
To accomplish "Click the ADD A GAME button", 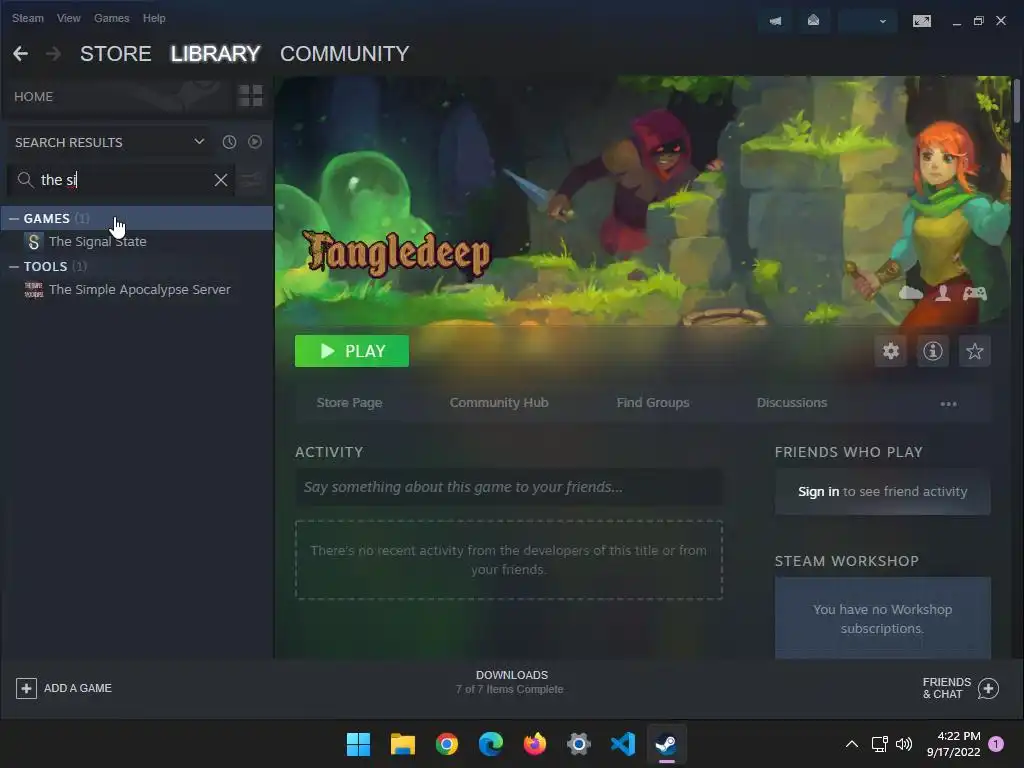I will pyautogui.click(x=64, y=688).
